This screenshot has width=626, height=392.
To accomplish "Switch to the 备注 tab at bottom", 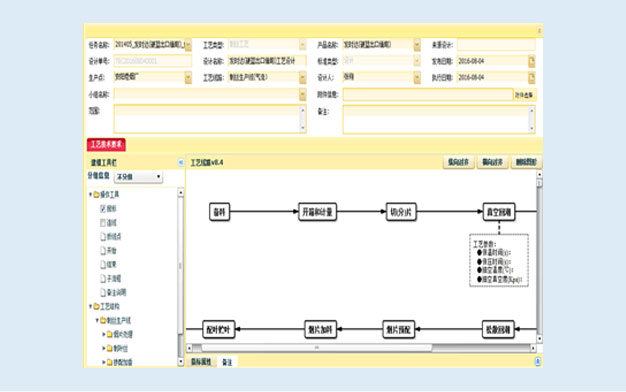I will (227, 362).
